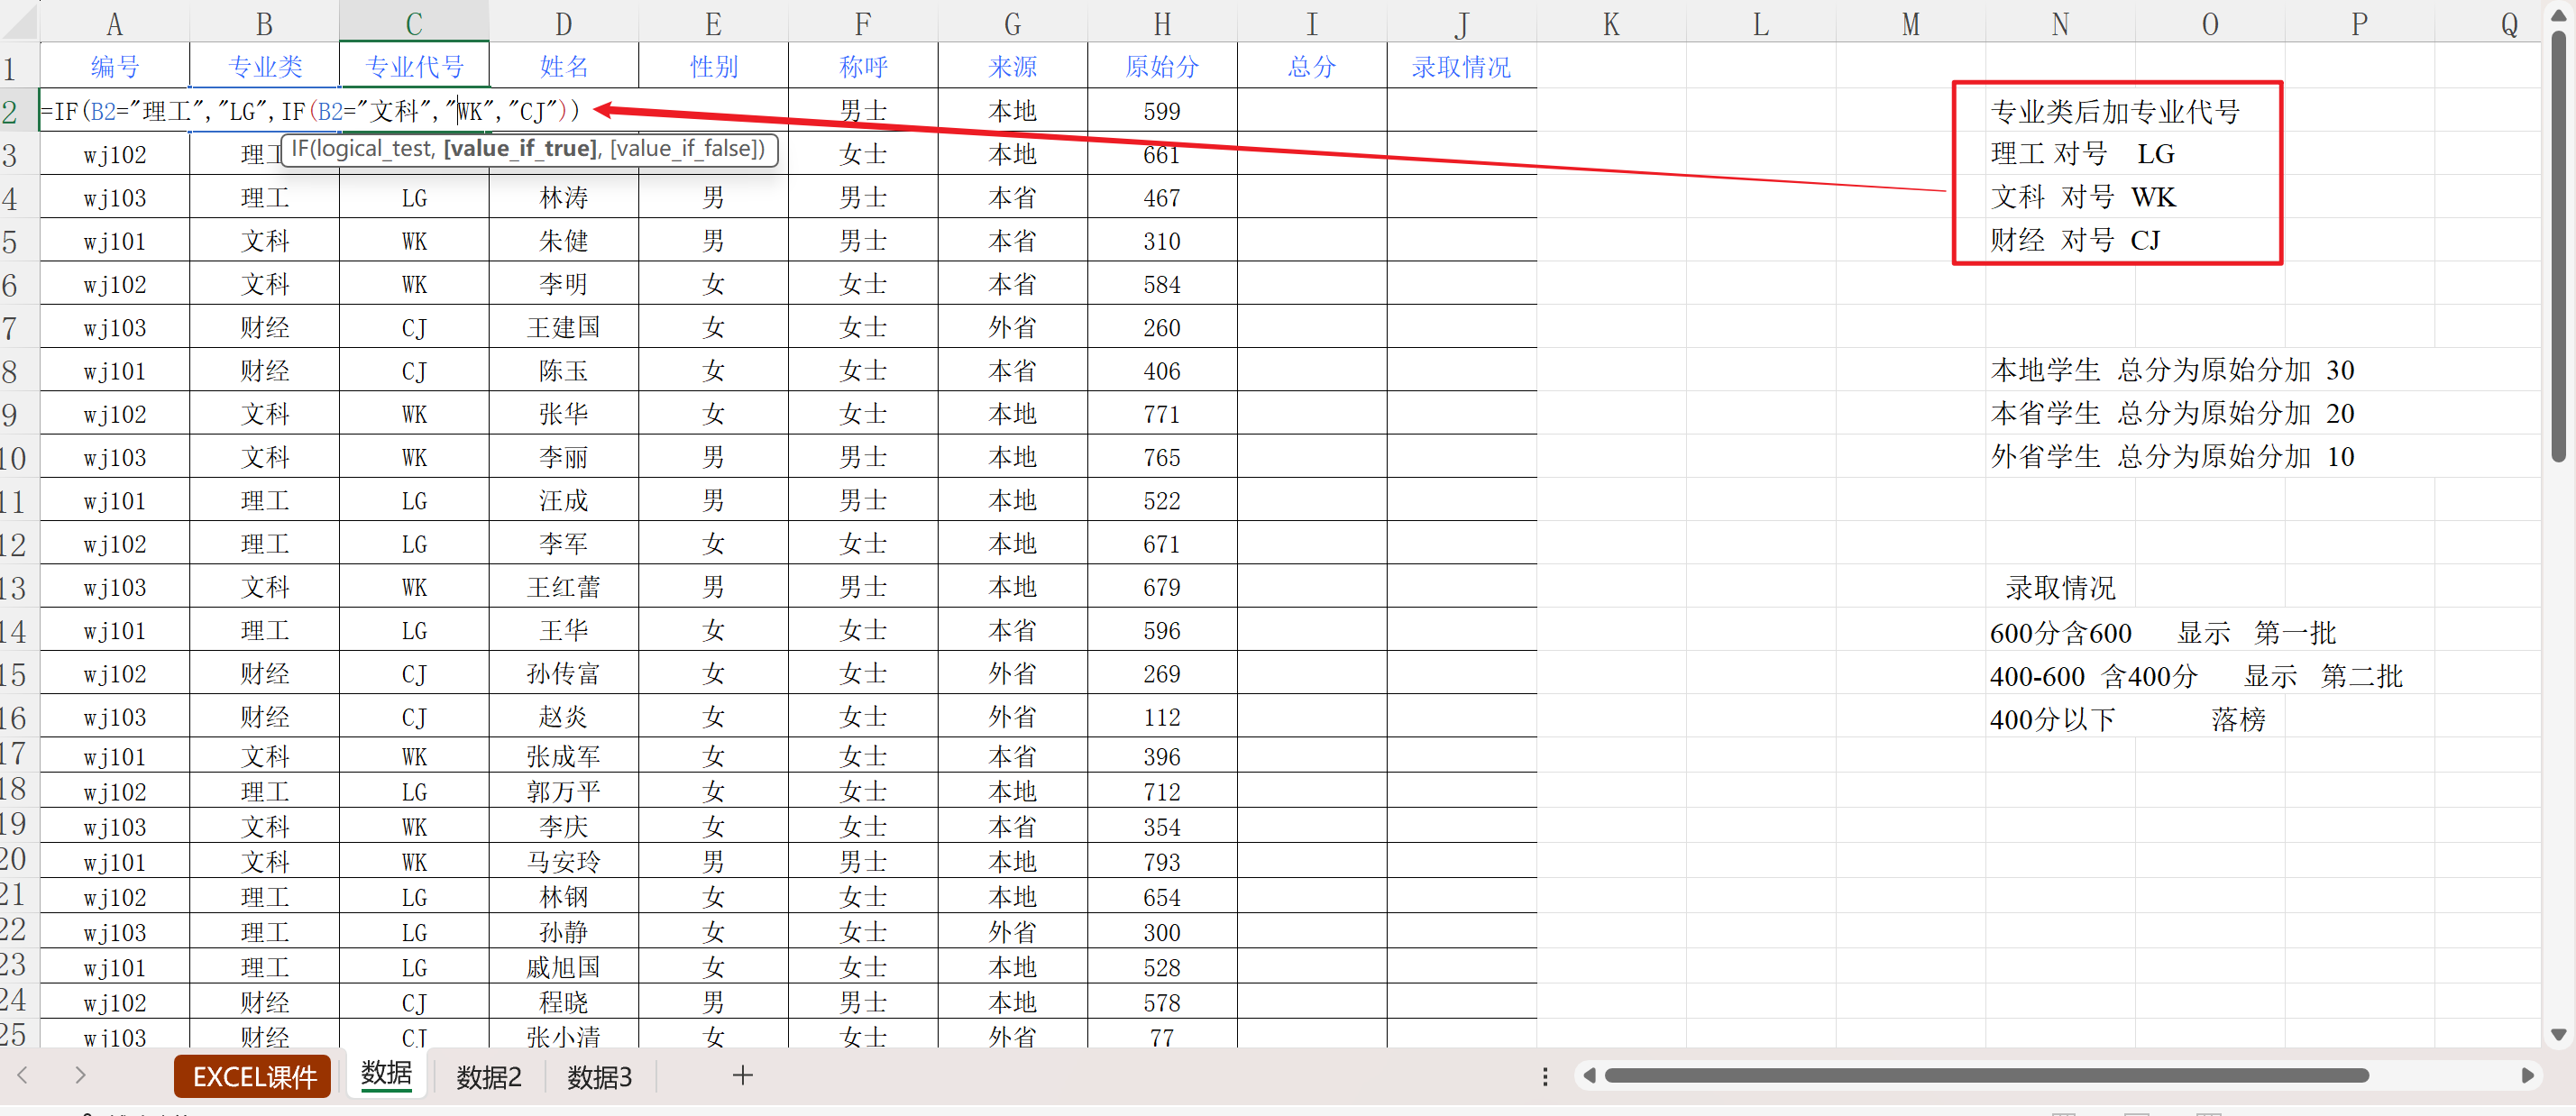Screen dimensions: 2576x1116
Task: Click the next sheet navigation arrow
Action: coord(80,1076)
